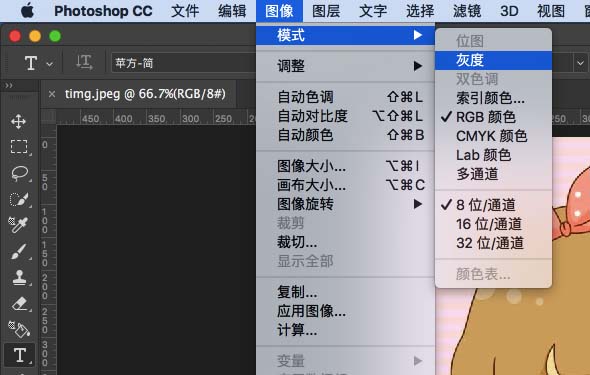Toggle text orientation icon in options bar
The width and height of the screenshot is (590, 375).
[x=84, y=62]
